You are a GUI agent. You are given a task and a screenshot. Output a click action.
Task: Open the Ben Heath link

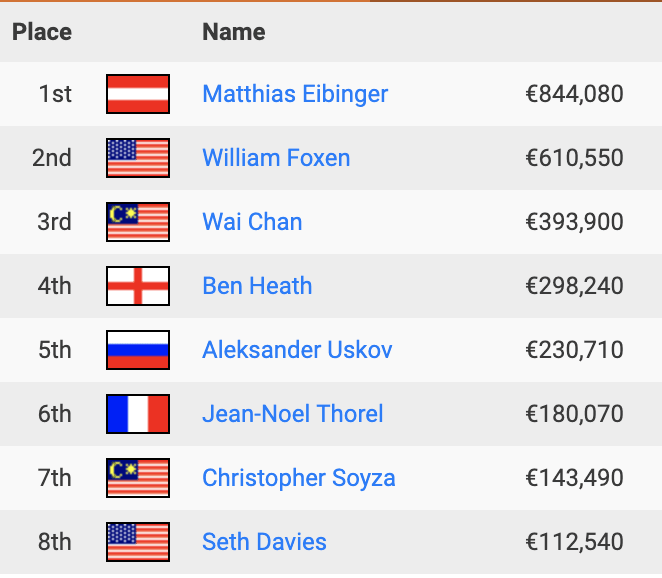coord(257,286)
